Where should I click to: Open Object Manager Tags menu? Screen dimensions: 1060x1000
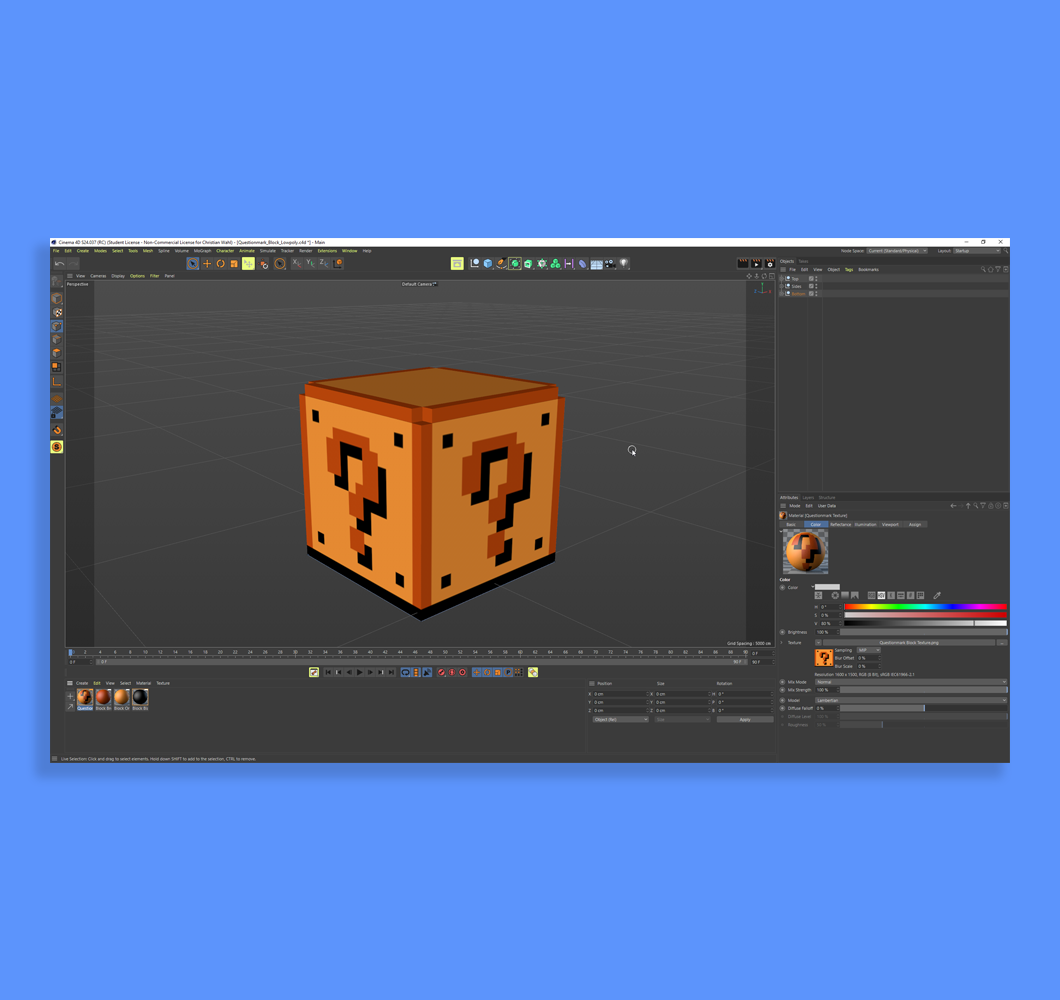[848, 270]
